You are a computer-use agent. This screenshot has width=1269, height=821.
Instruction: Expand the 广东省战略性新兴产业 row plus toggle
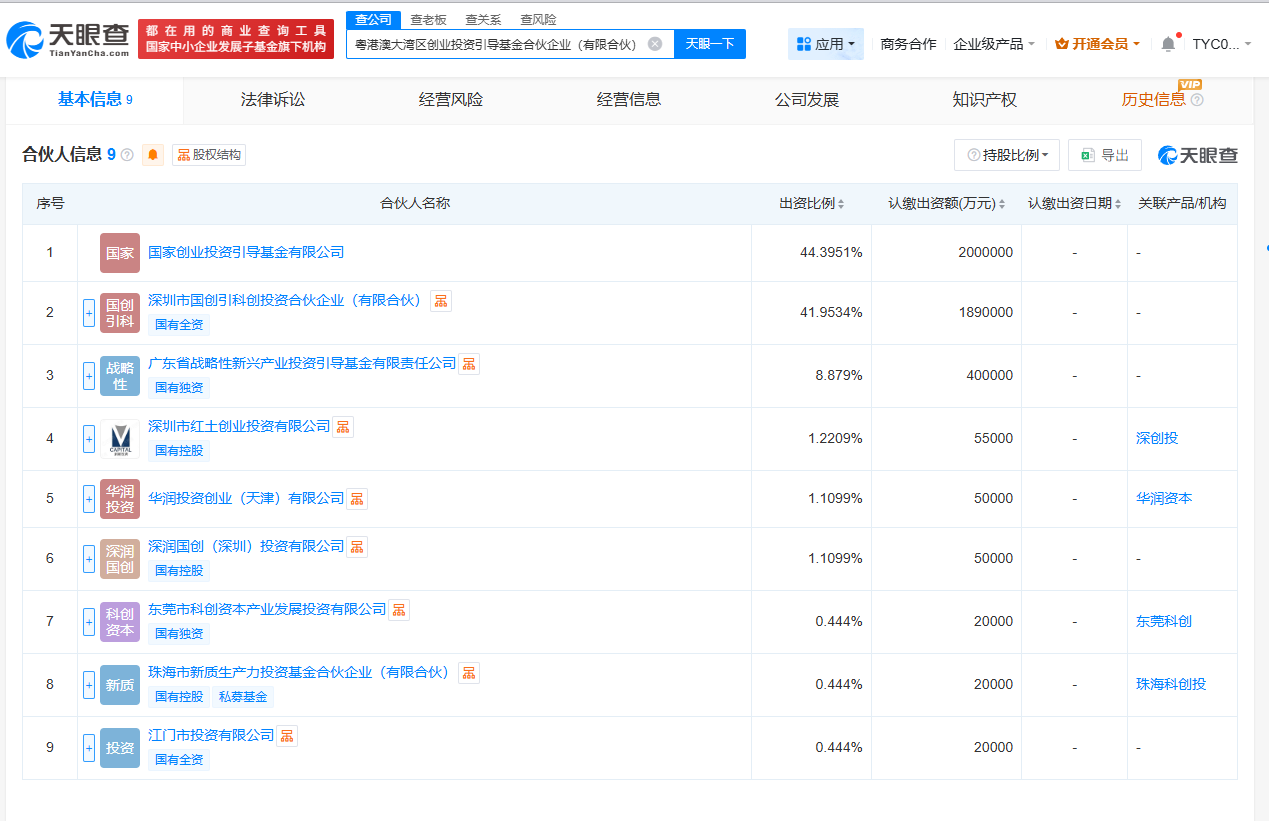(89, 376)
